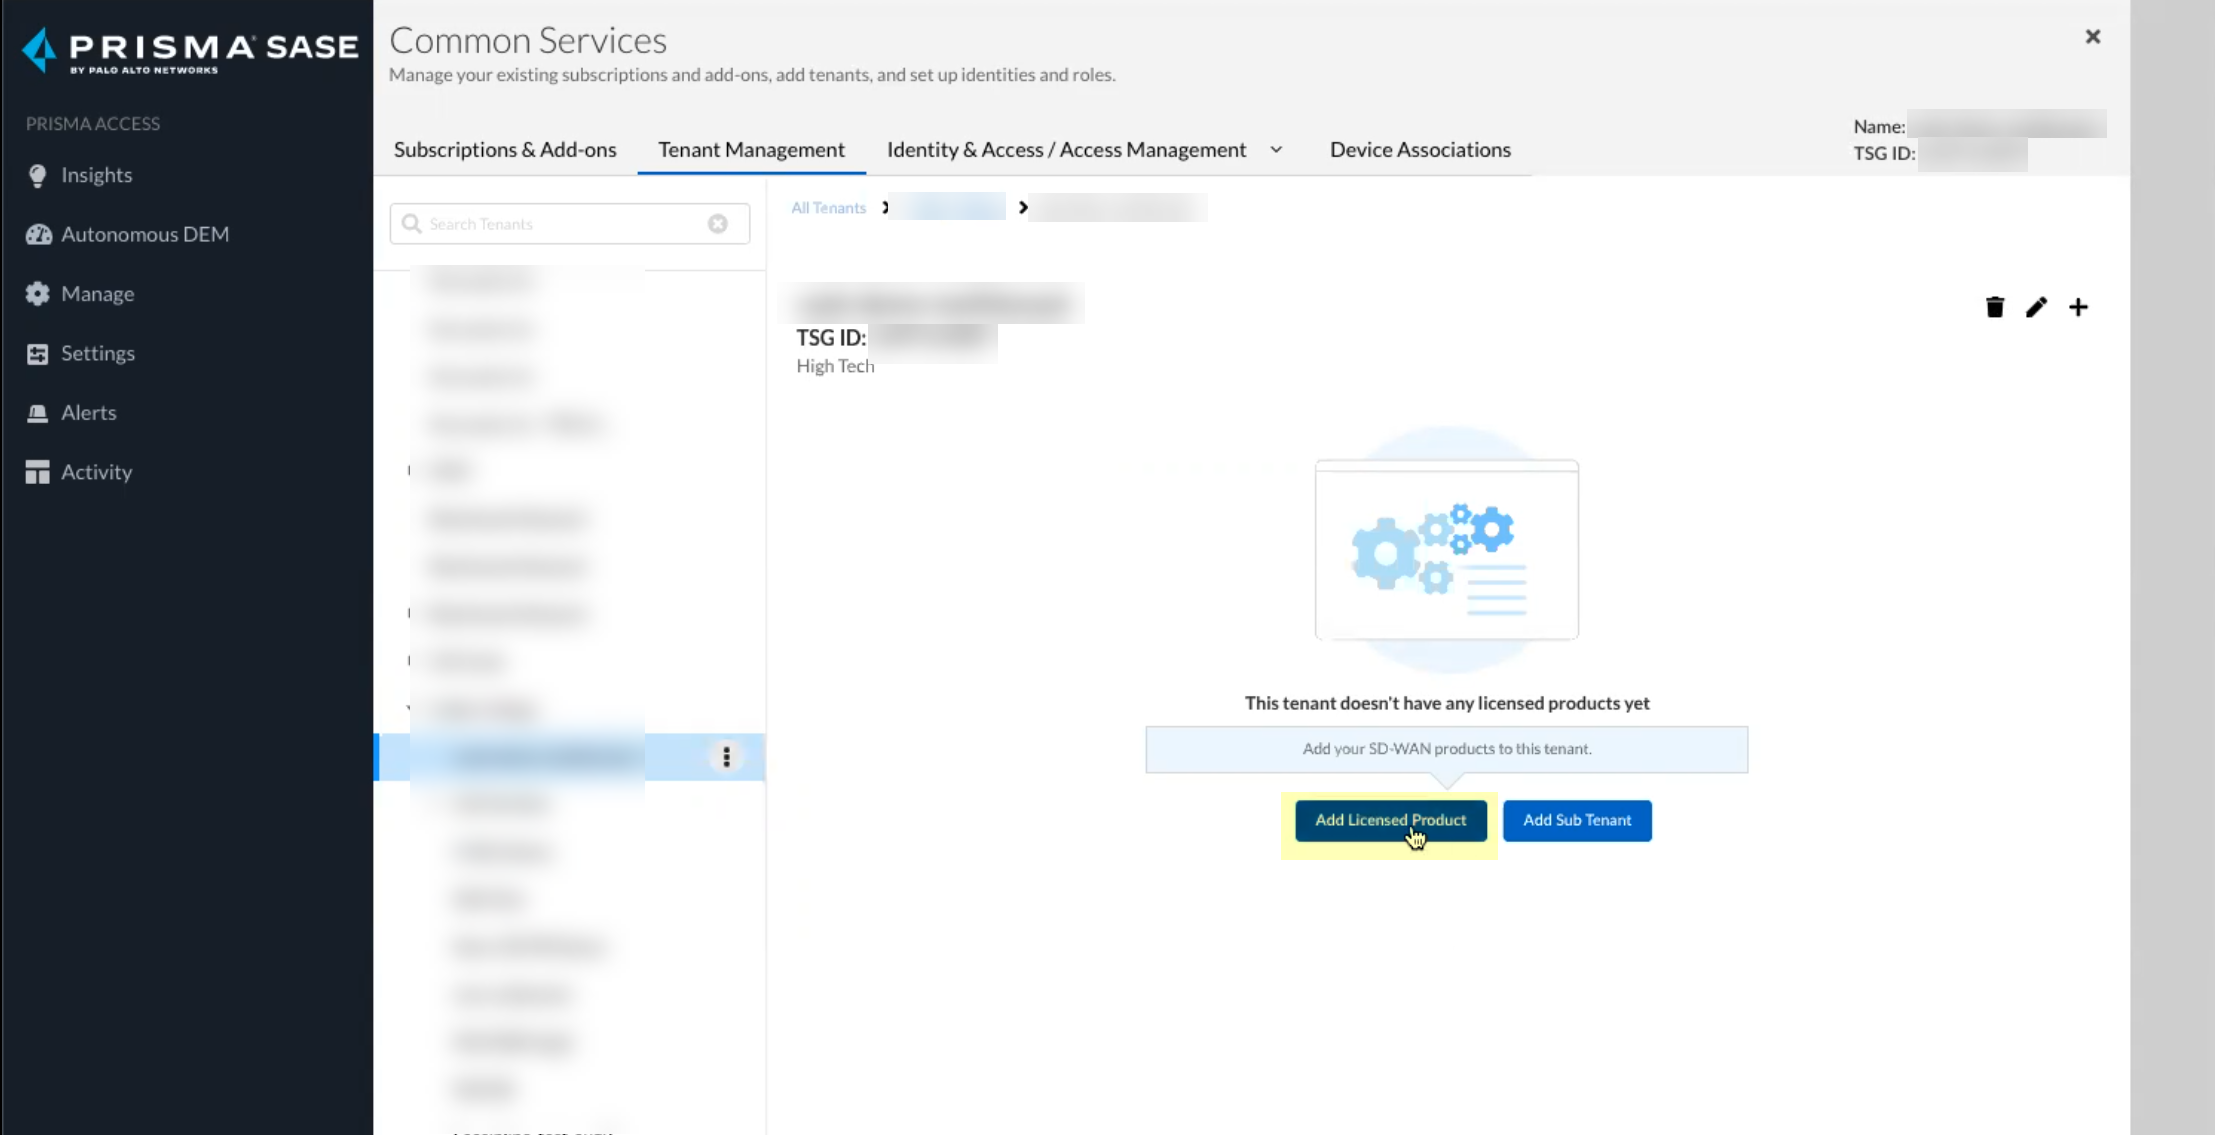
Task: Click the All Tenants breadcrumb link
Action: (828, 208)
